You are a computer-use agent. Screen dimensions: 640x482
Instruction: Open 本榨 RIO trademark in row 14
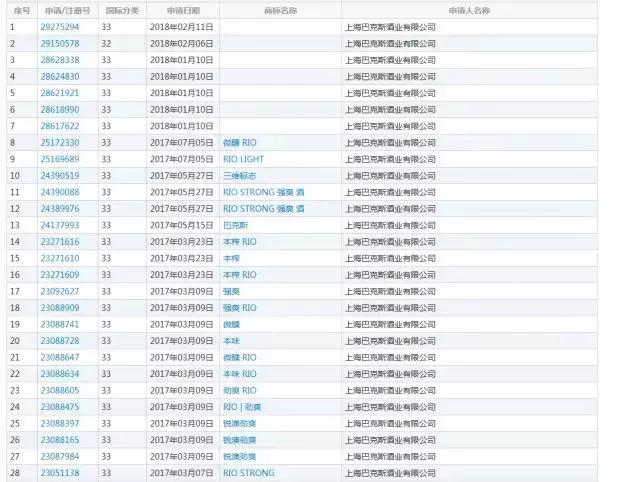(240, 242)
